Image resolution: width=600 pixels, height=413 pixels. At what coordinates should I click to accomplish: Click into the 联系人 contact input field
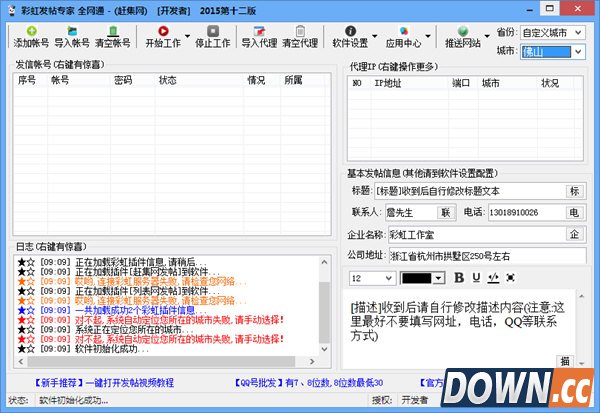[x=411, y=212]
